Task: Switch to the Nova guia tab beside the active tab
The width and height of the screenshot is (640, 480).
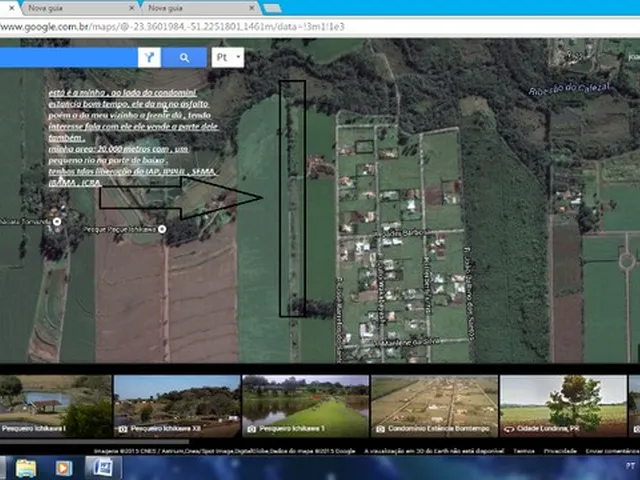Action: (80, 8)
